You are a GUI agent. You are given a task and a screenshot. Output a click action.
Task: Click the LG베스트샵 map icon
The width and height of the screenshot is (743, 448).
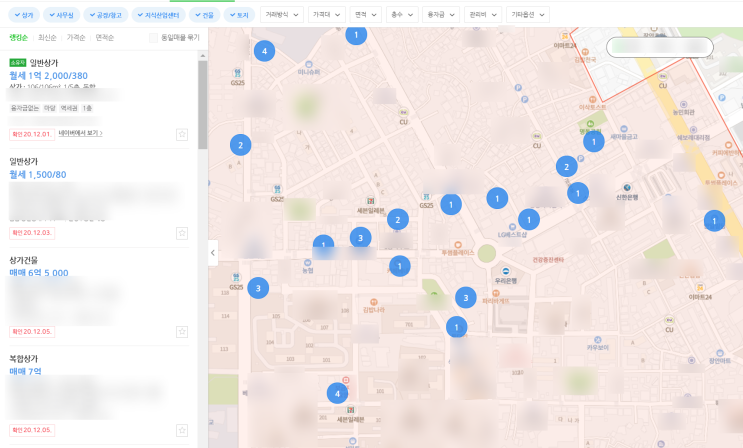pyautogui.click(x=512, y=227)
